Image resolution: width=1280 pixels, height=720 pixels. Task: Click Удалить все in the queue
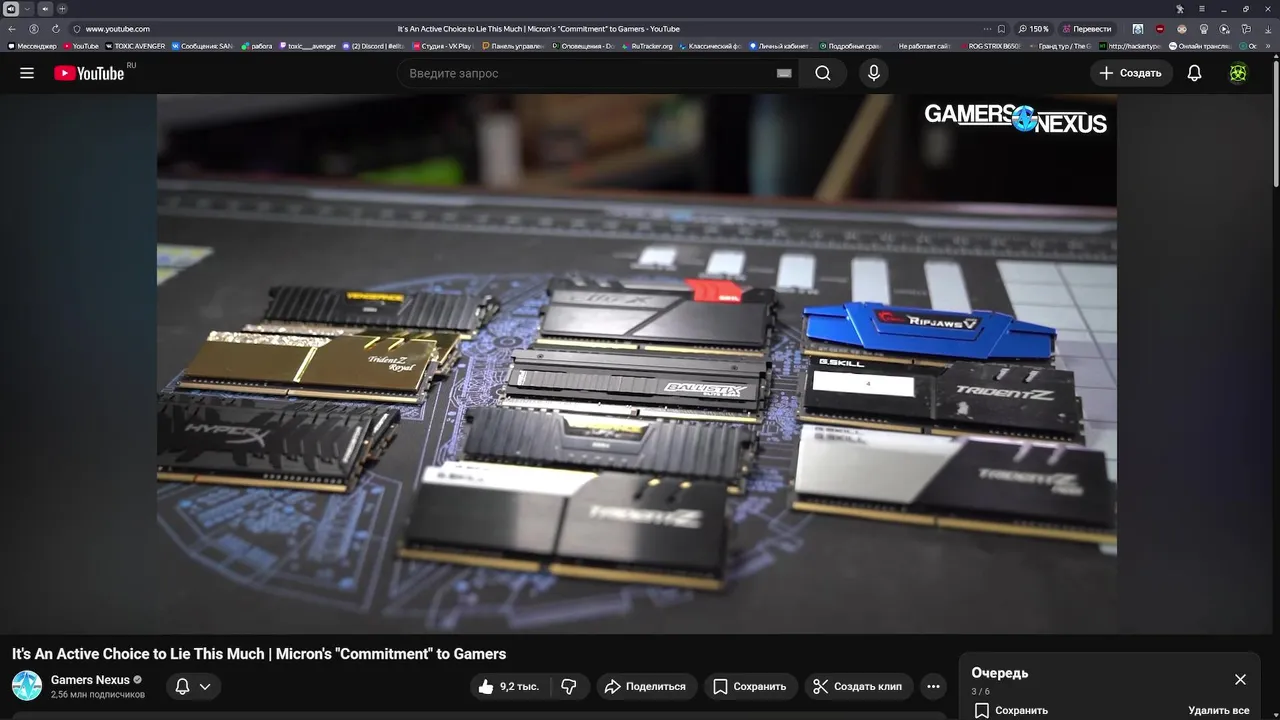[1219, 710]
